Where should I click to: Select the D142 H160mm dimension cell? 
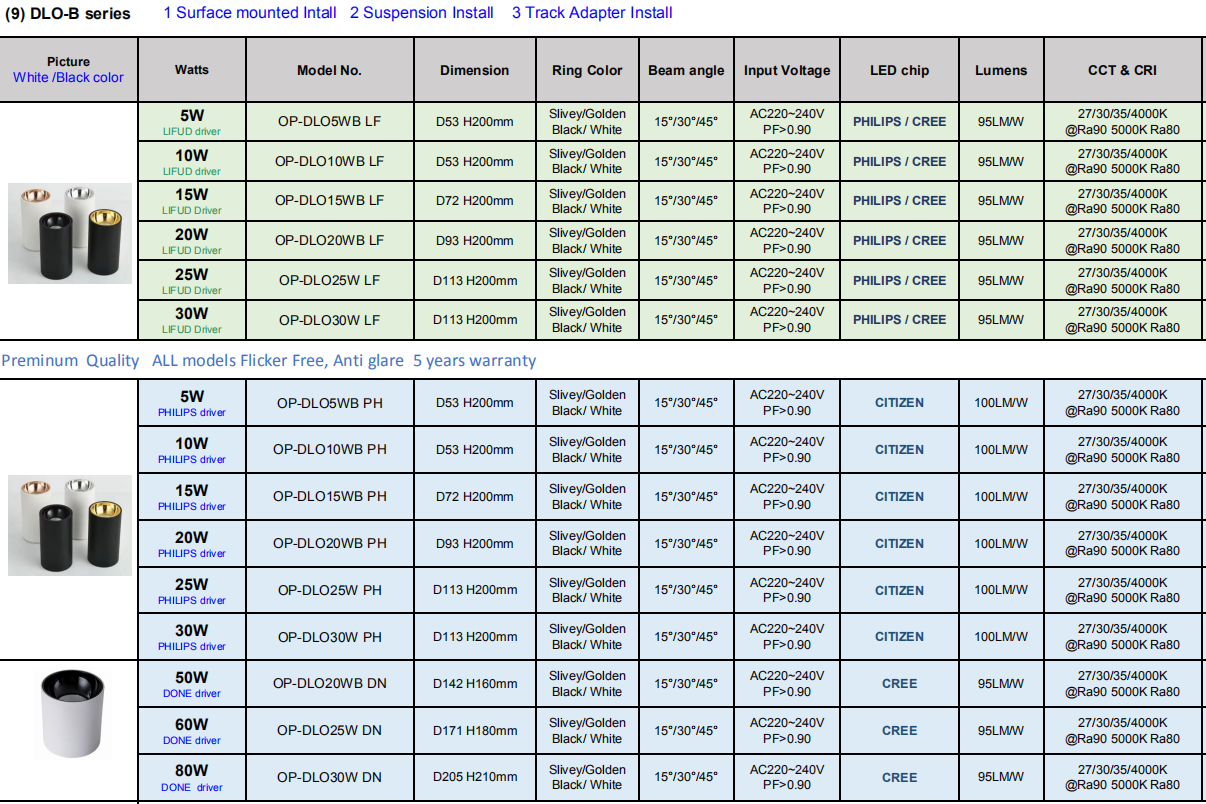click(475, 684)
